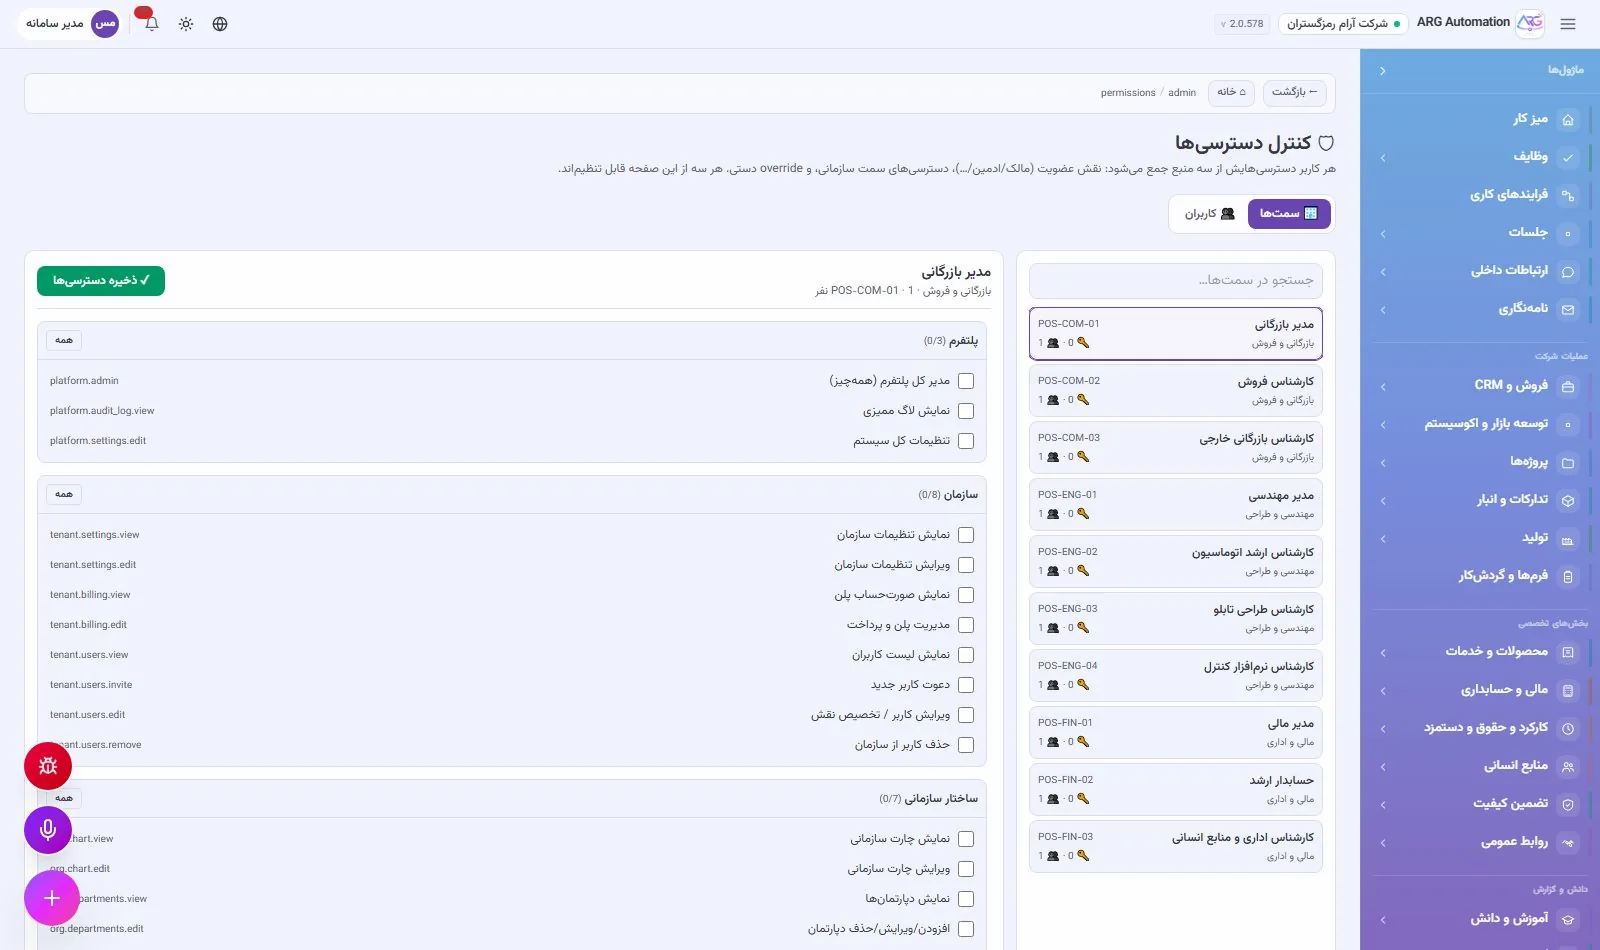Screen dimensions: 1600x950
Task: Open the نامه‌نگاری envelope icon
Action: coord(1568,310)
